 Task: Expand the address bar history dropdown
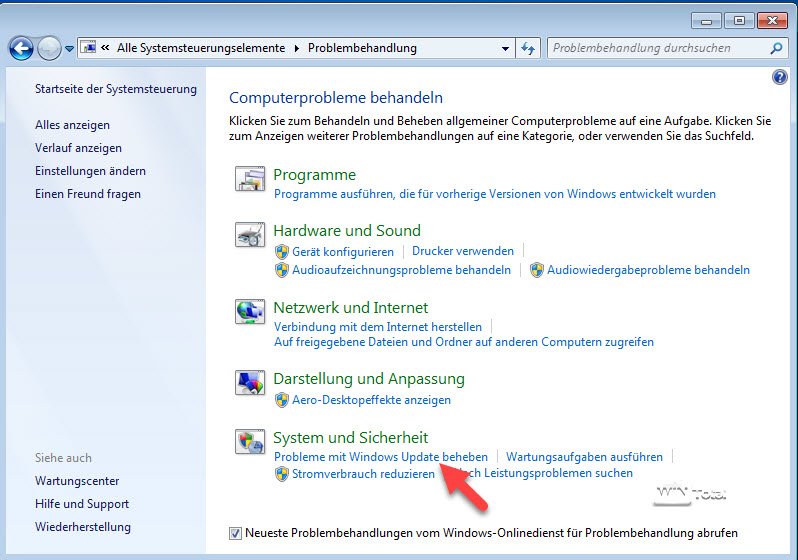point(505,49)
